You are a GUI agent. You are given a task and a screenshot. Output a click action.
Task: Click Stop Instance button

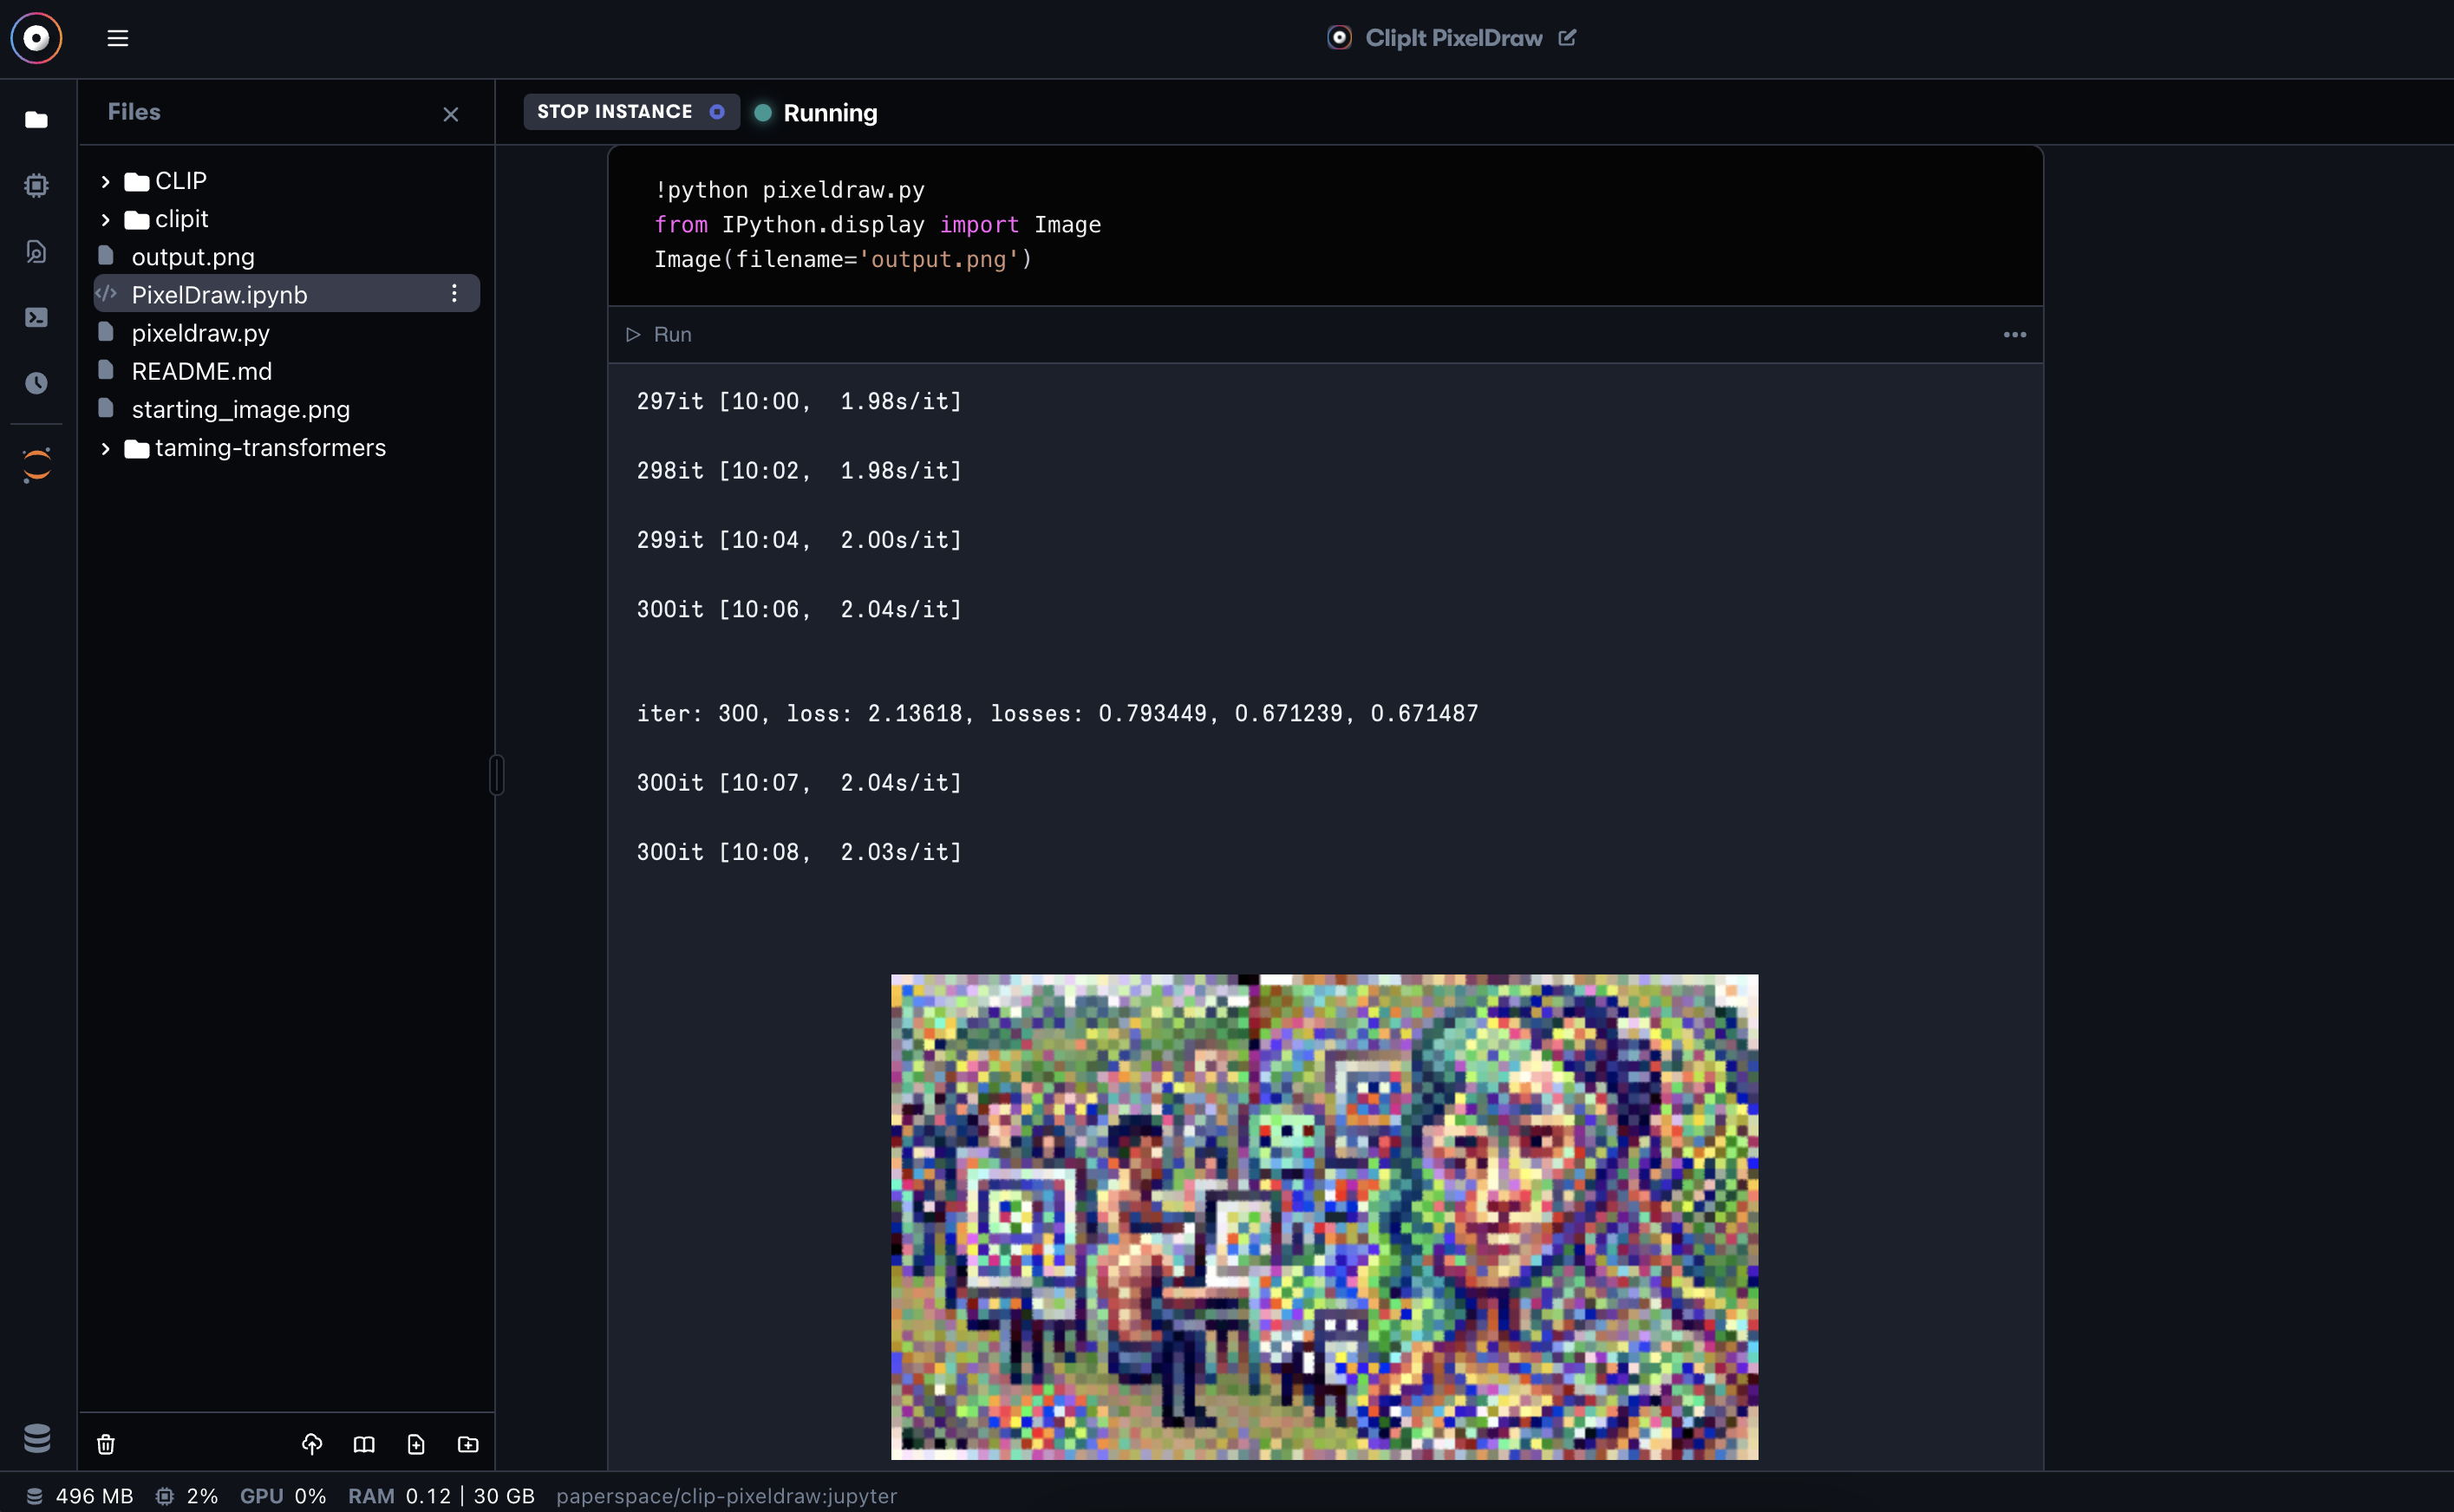coord(630,112)
